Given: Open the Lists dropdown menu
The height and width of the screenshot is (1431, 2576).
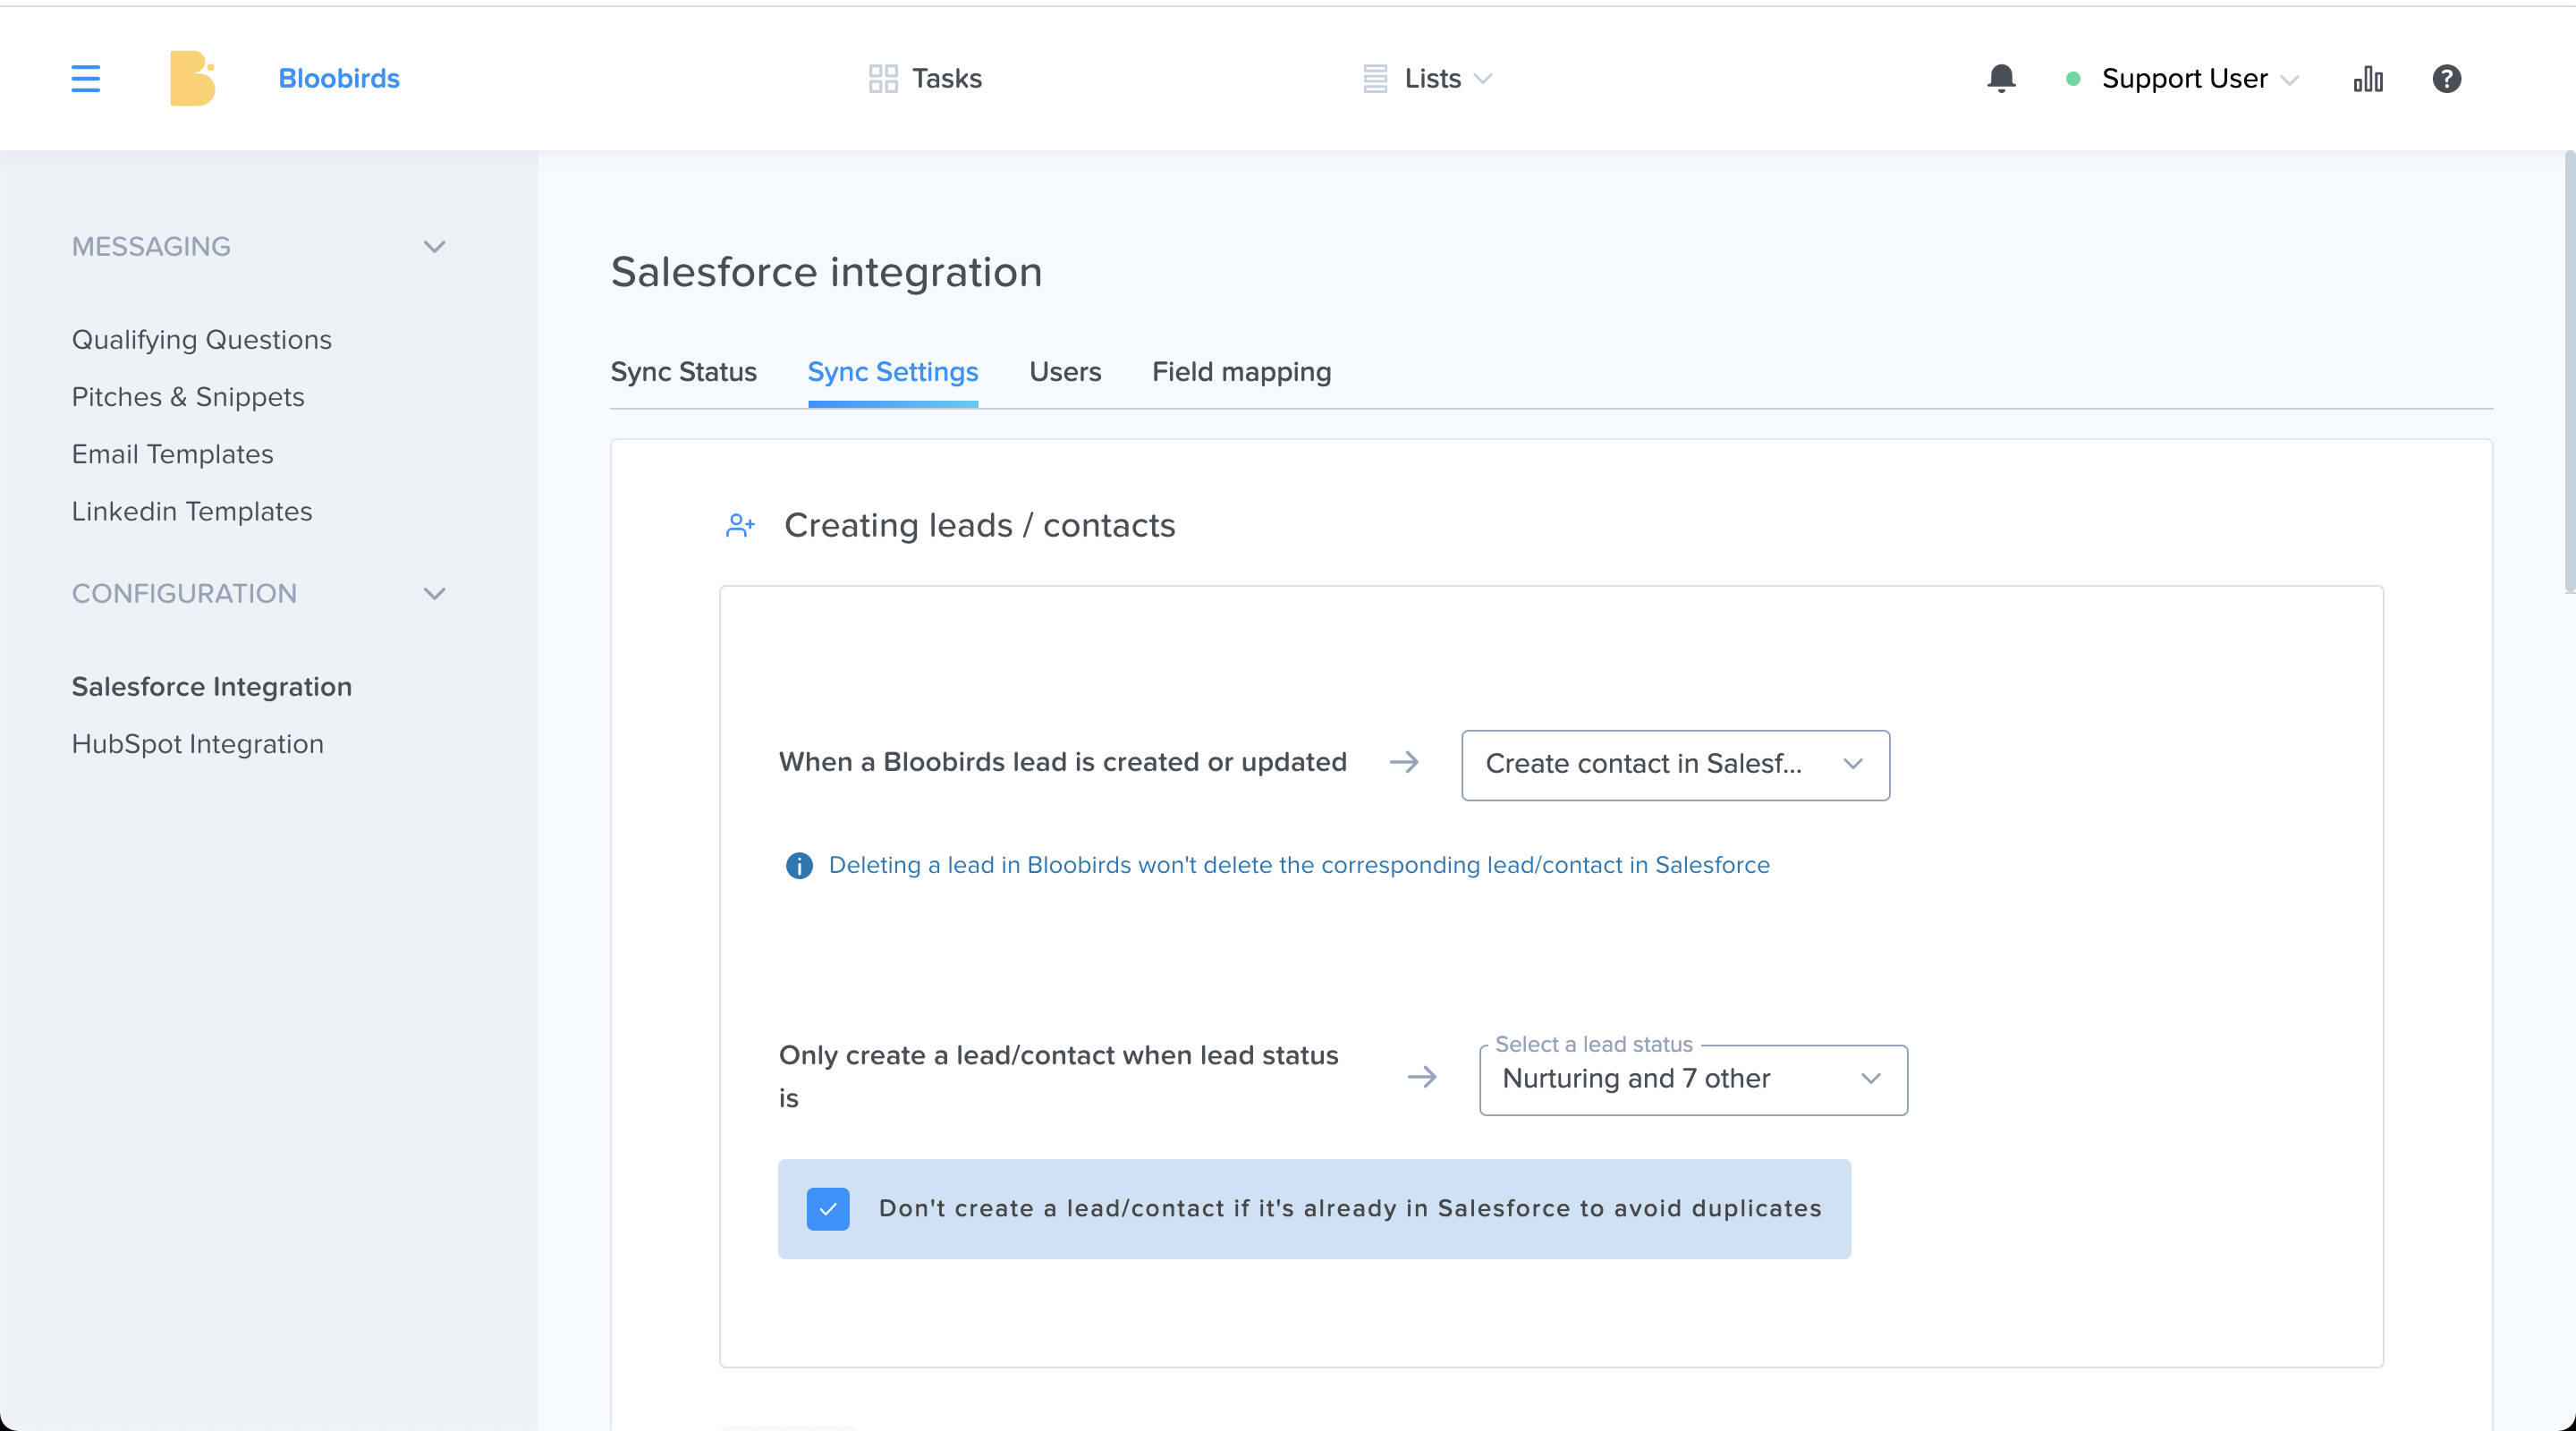Looking at the screenshot, I should click(1430, 78).
